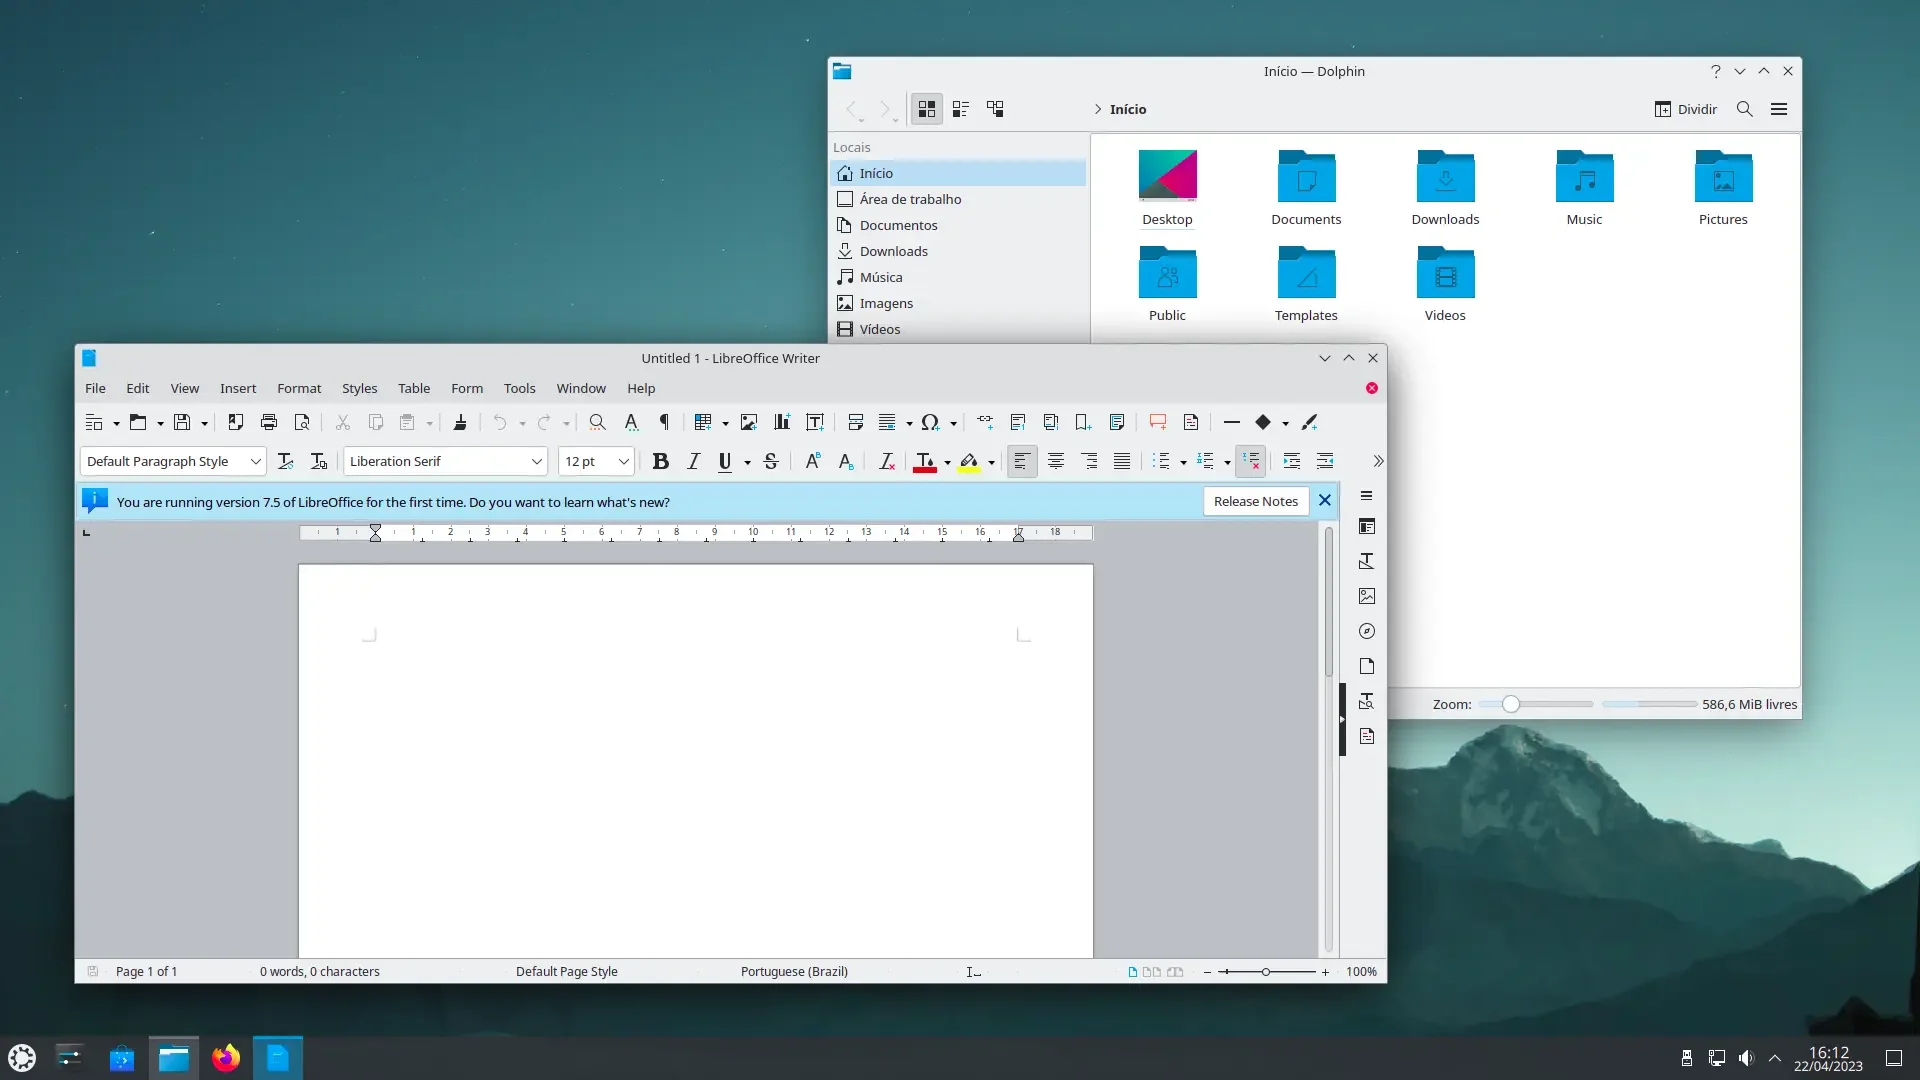The height and width of the screenshot is (1080, 1920).
Task: Click the Subscript icon
Action: point(846,461)
